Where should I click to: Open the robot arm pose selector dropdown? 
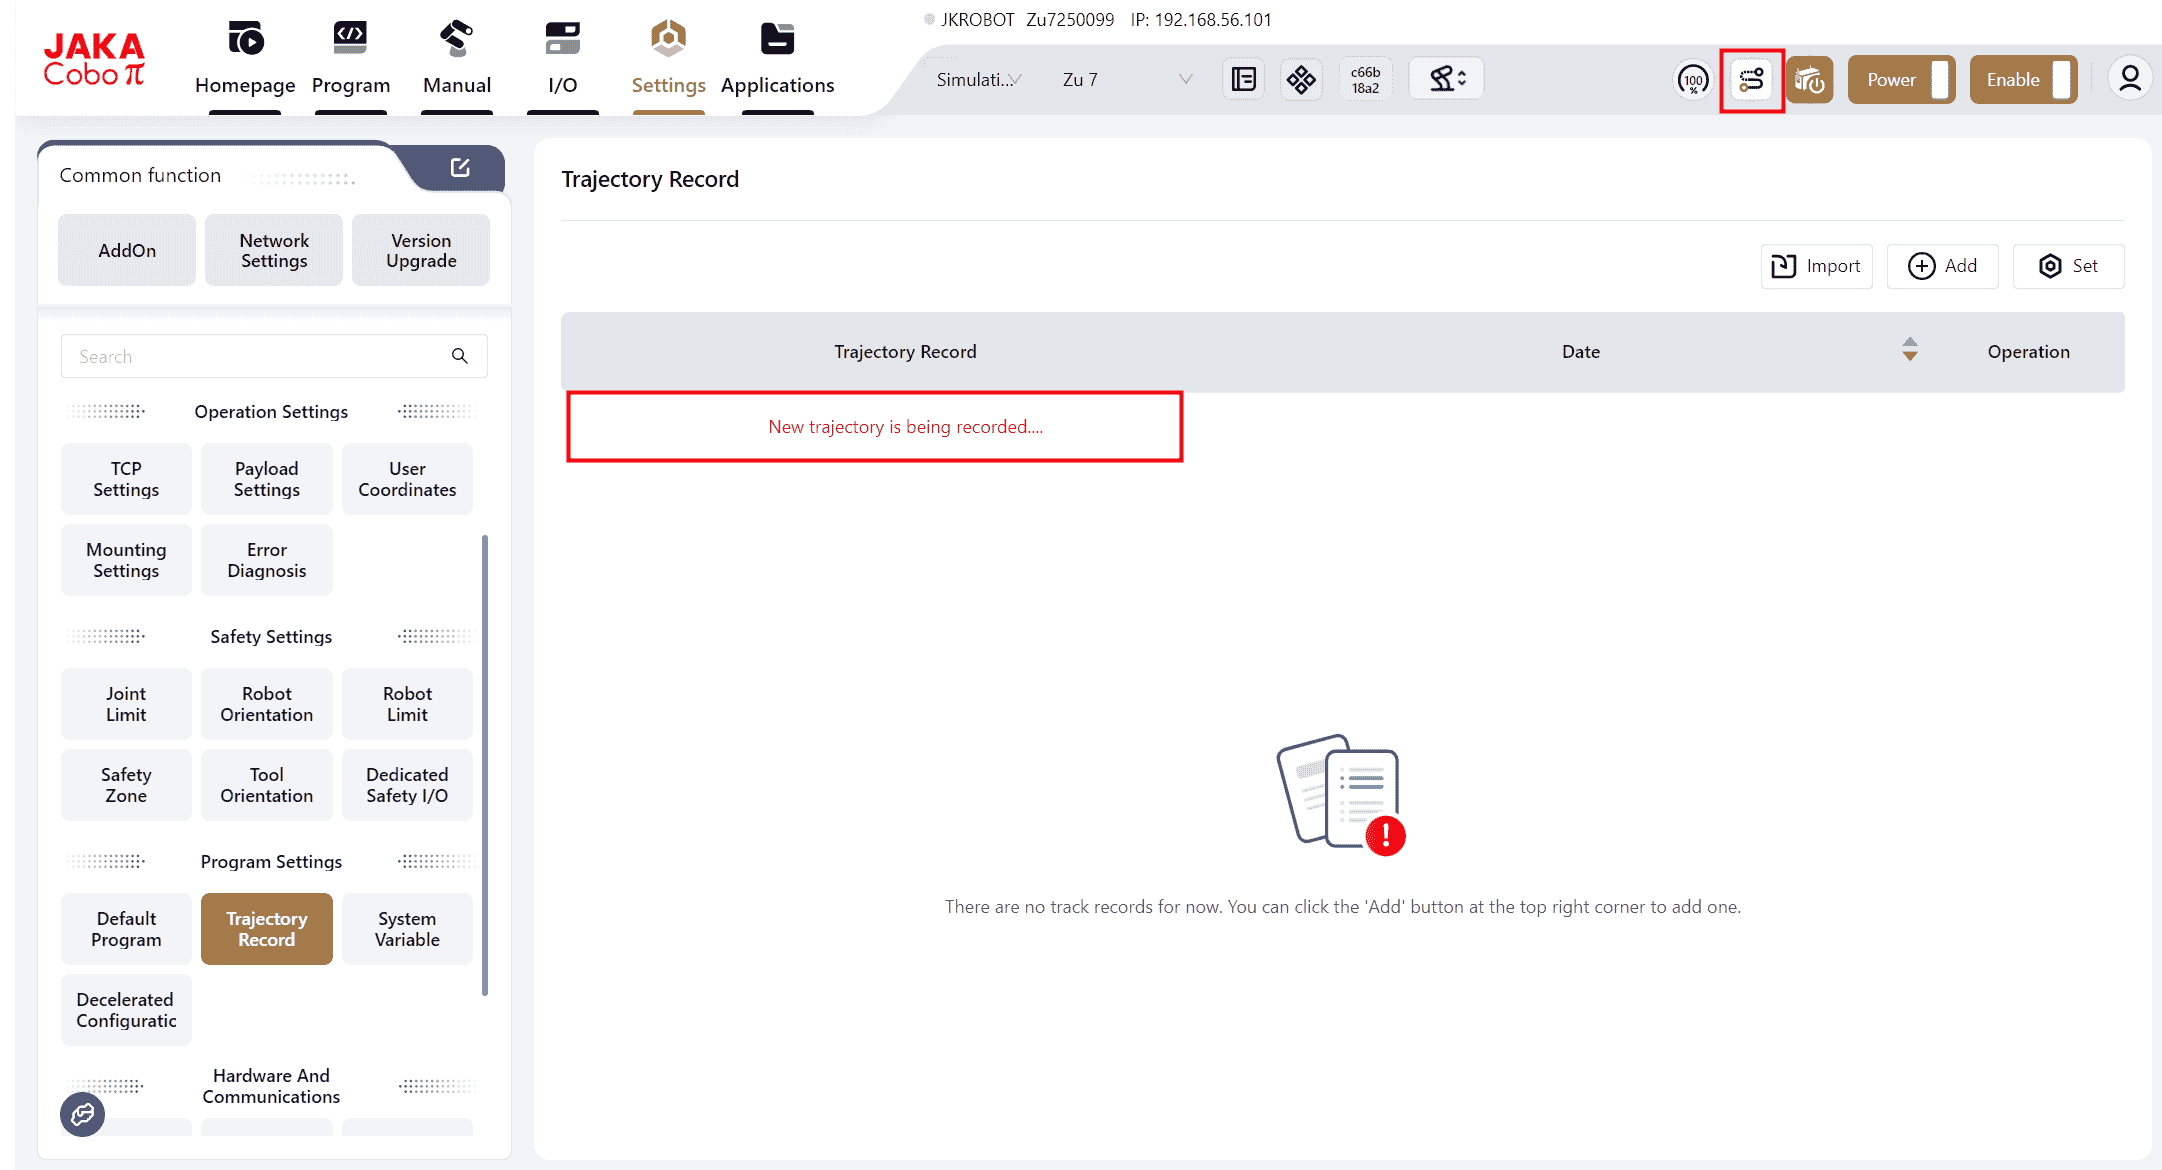pyautogui.click(x=1446, y=79)
